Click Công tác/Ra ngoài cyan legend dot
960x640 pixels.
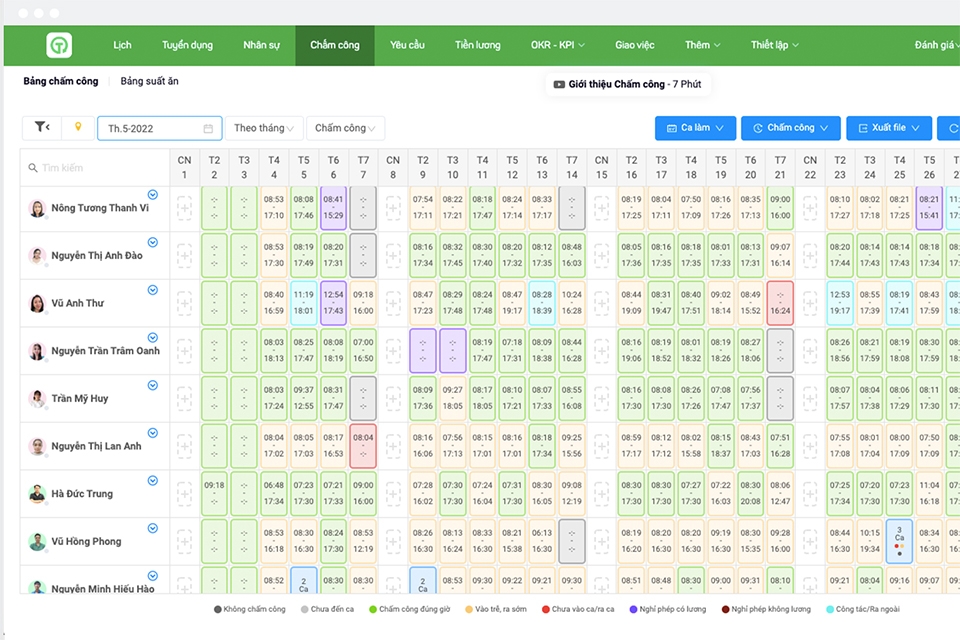[830, 609]
